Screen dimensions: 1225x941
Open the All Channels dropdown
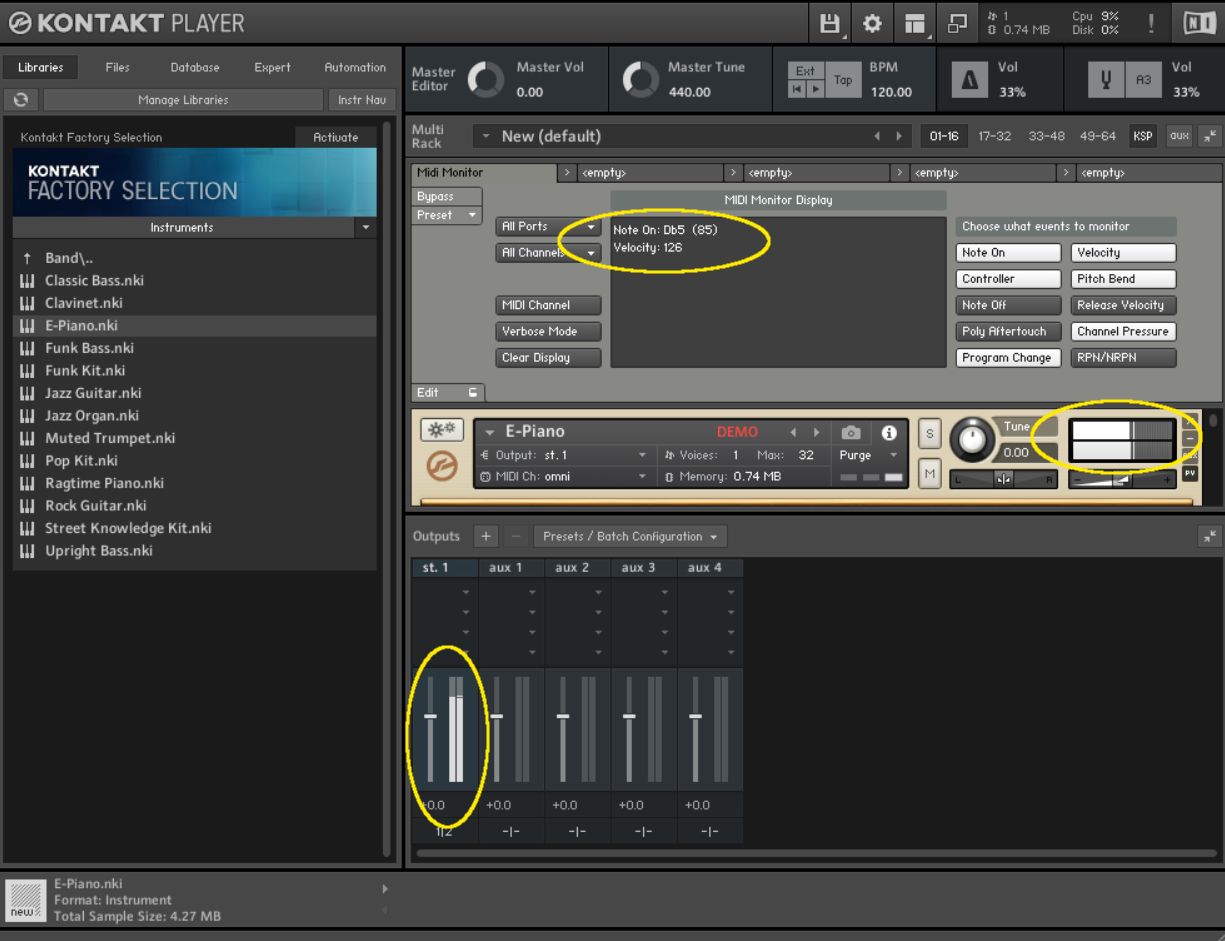pyautogui.click(x=549, y=253)
